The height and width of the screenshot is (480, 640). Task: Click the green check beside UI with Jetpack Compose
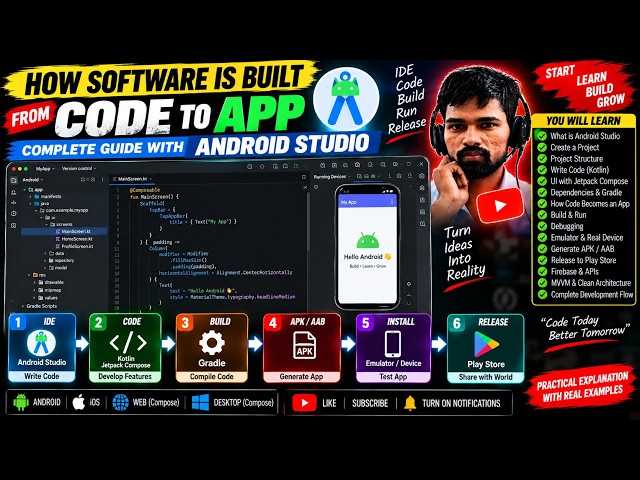coord(542,181)
